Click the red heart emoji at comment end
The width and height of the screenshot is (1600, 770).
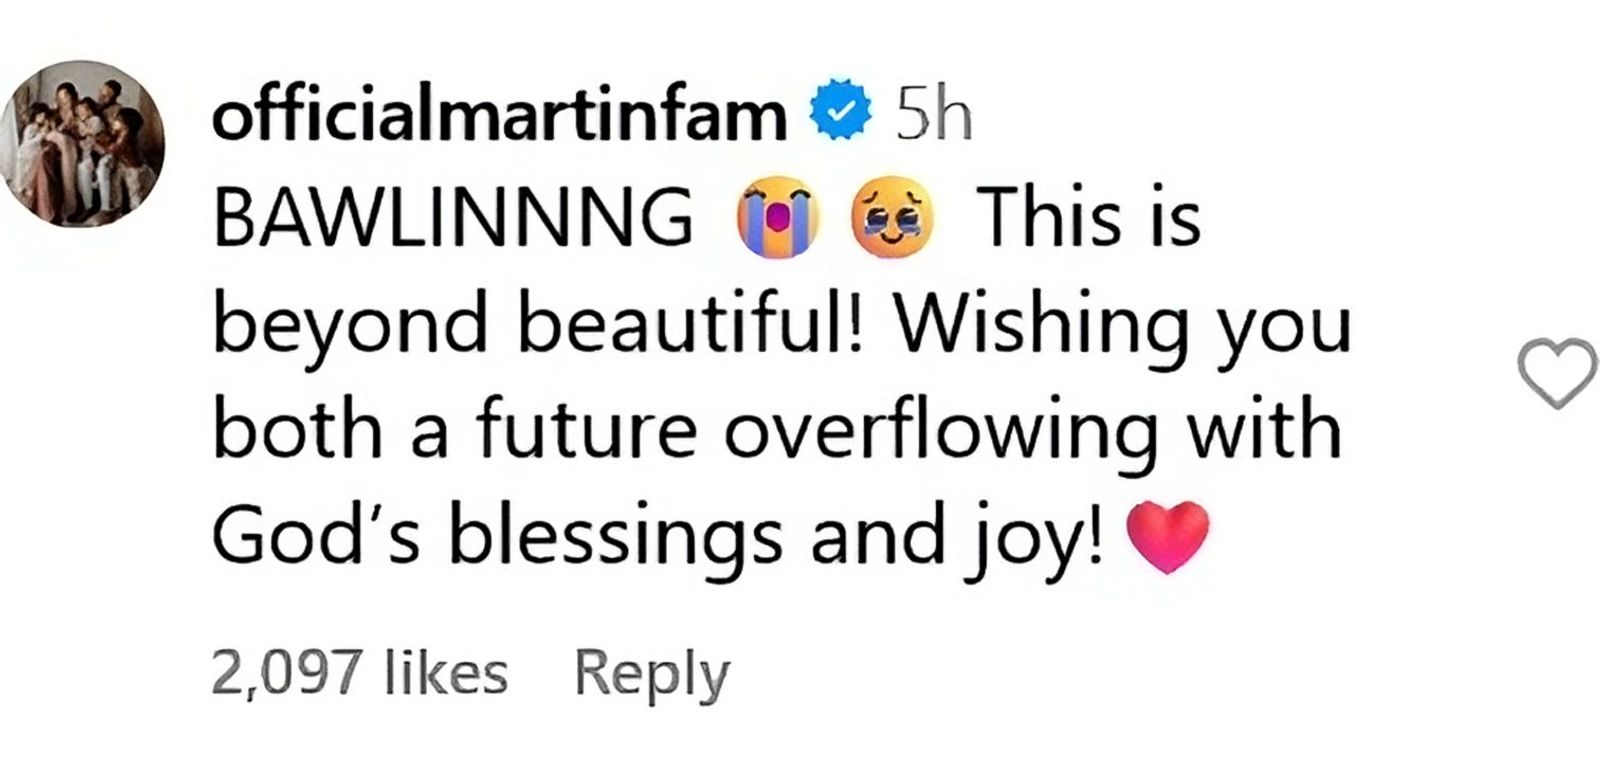pos(1171,537)
